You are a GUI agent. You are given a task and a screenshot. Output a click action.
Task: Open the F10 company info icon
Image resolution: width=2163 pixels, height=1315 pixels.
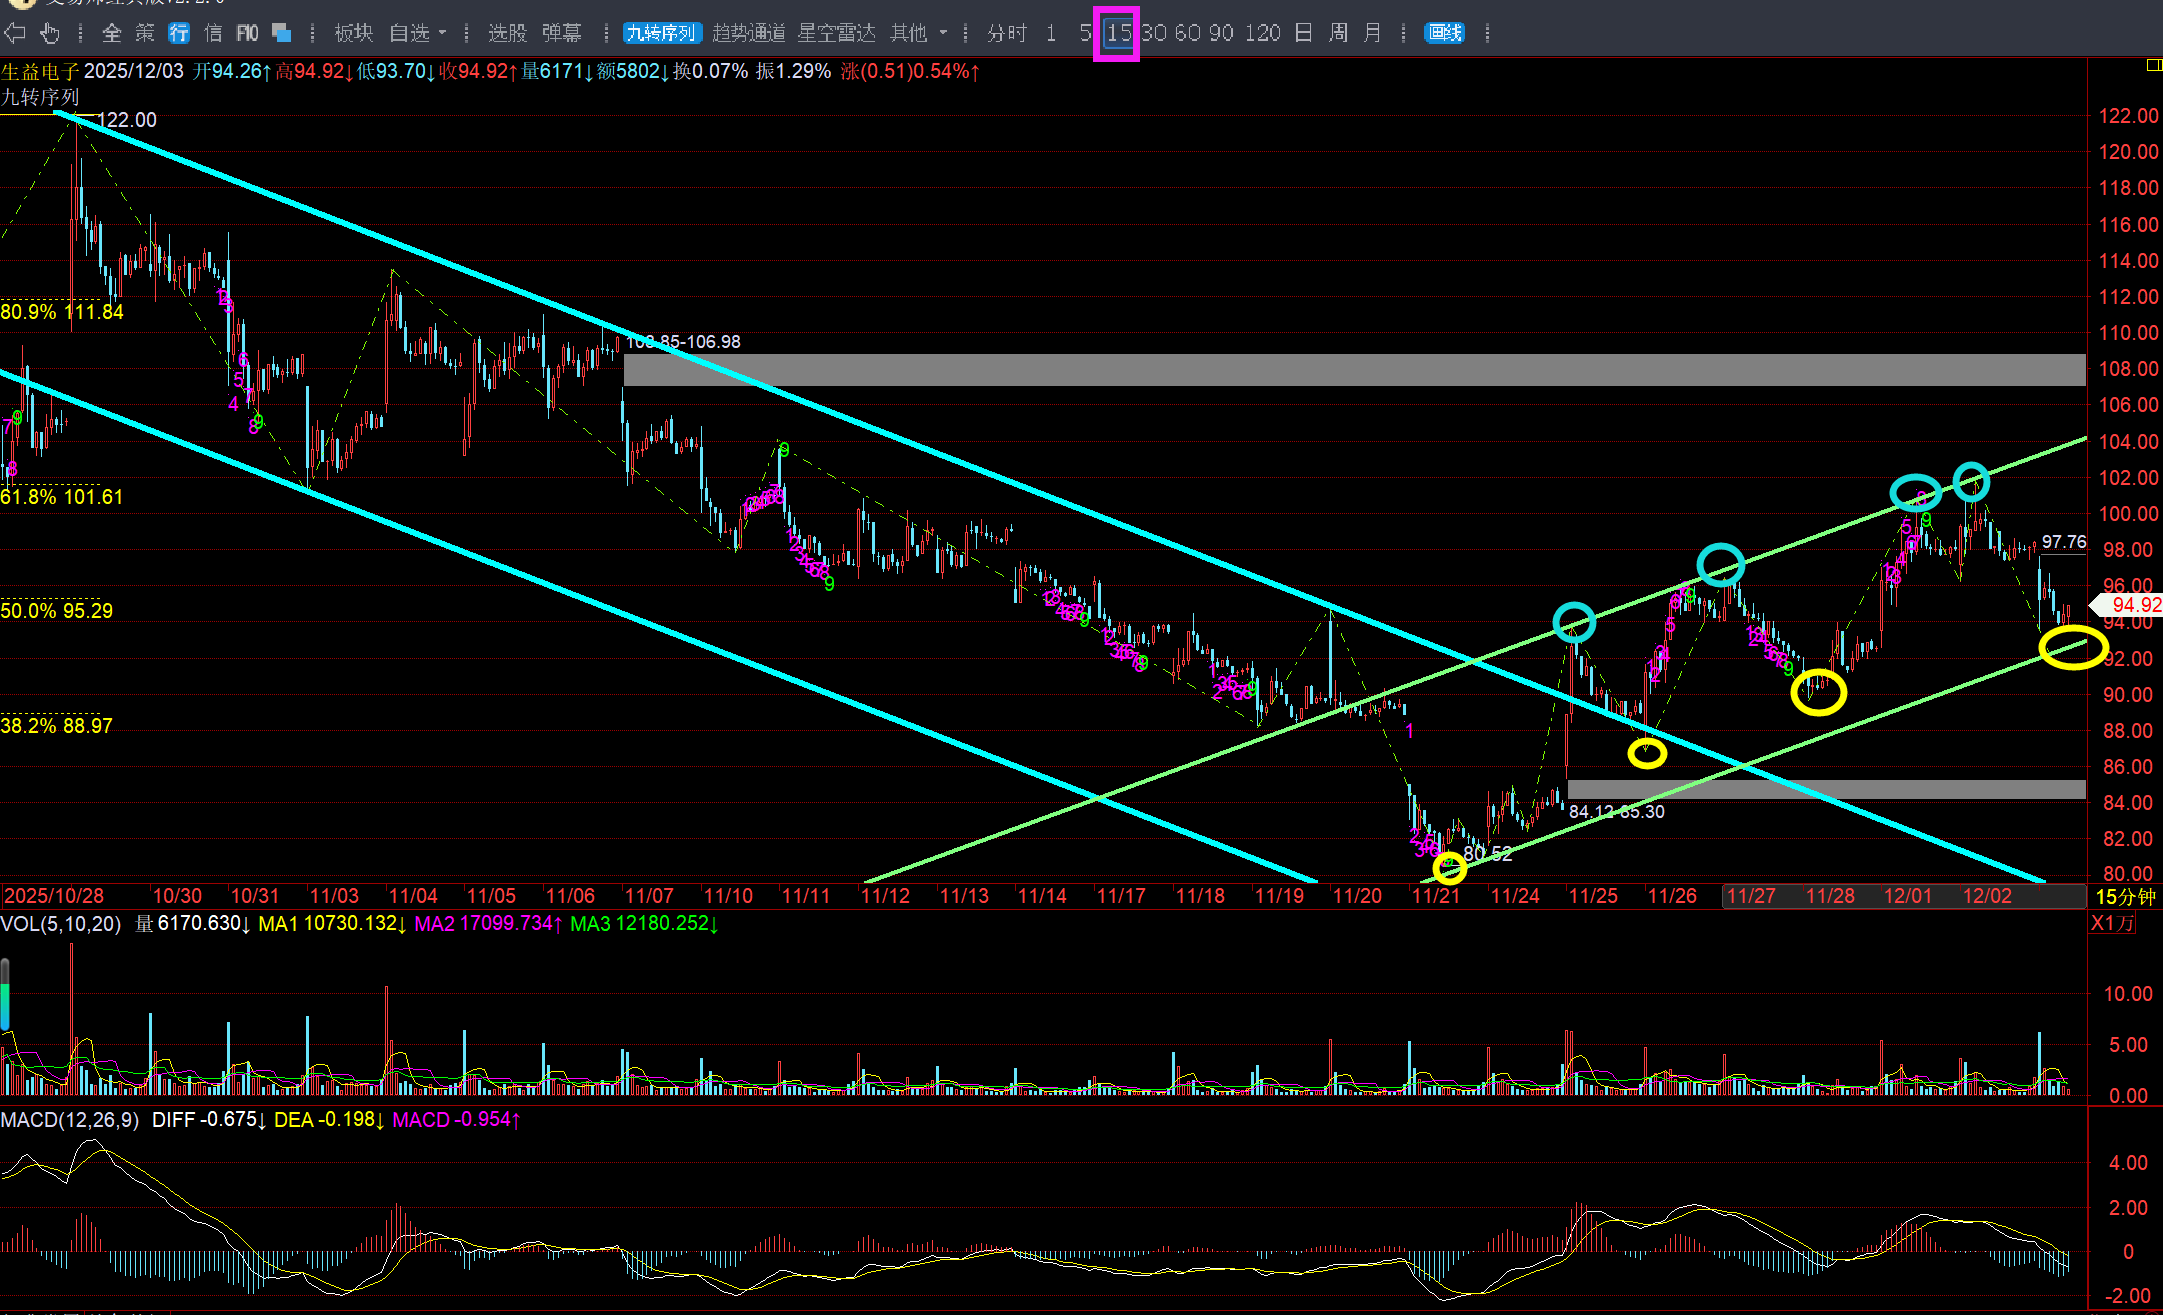[x=247, y=33]
